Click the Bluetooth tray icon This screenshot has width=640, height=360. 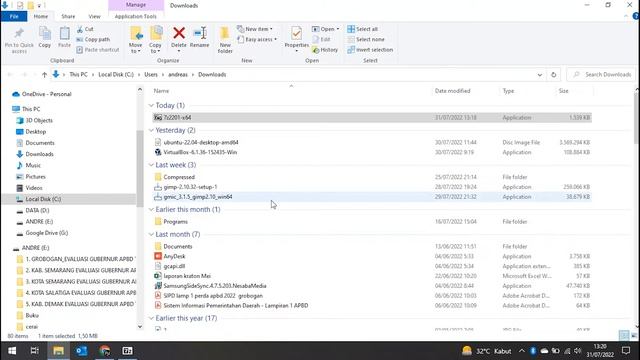(x=533, y=351)
